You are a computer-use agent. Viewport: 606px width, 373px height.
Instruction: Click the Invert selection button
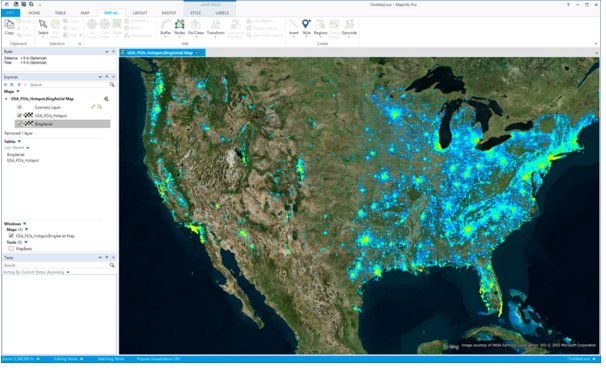(71, 21)
